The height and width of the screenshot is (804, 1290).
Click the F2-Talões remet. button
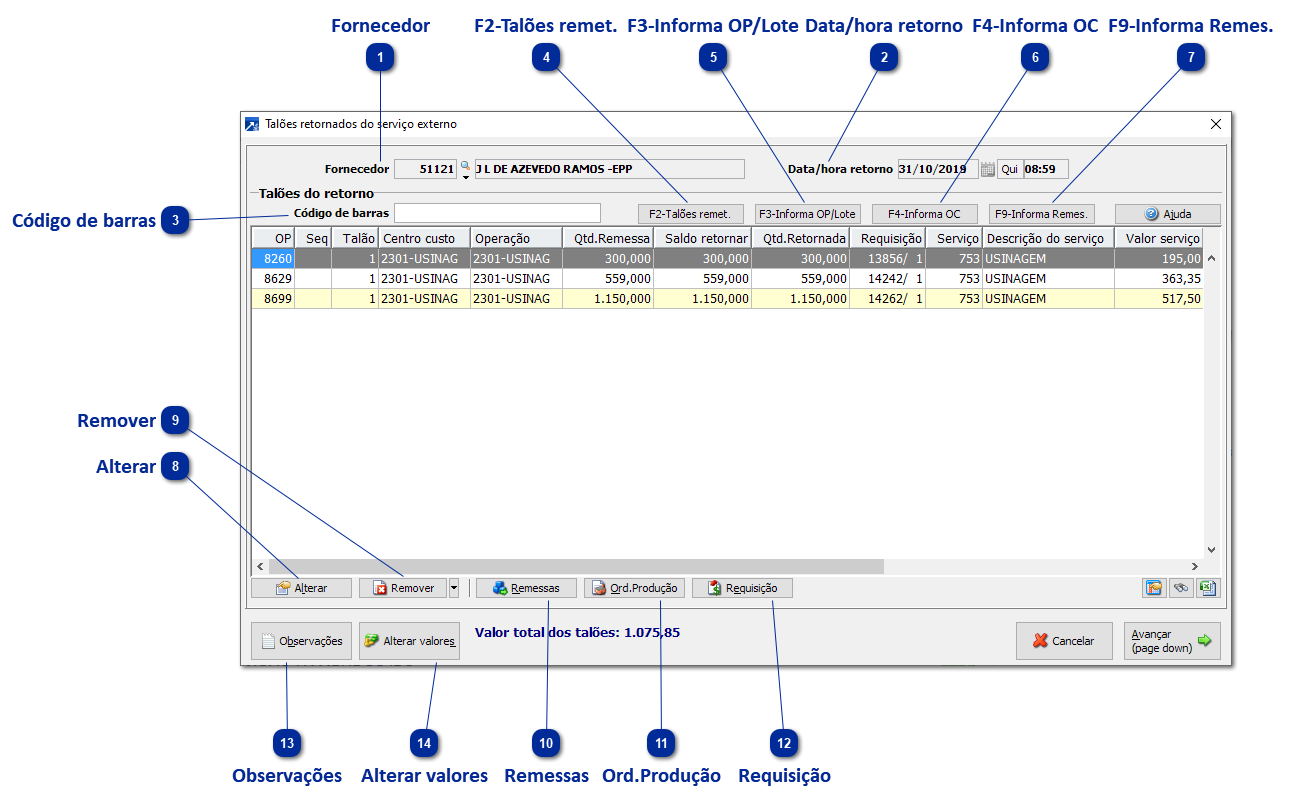click(x=691, y=214)
